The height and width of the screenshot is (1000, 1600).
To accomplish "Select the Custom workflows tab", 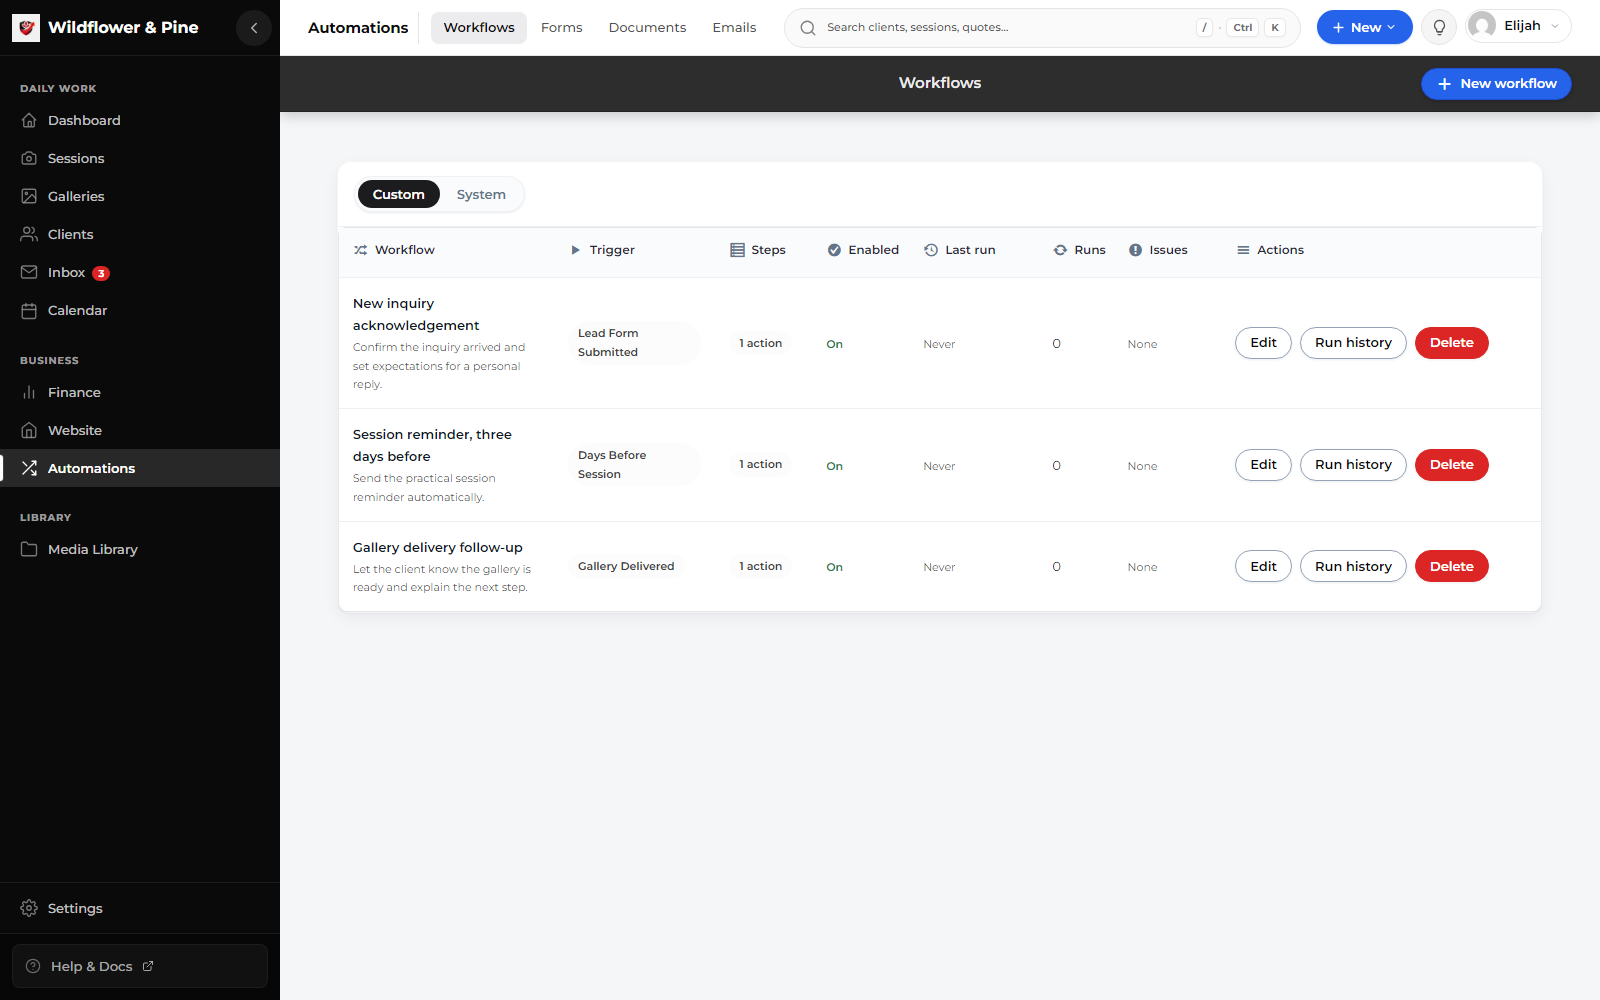I will coord(398,194).
